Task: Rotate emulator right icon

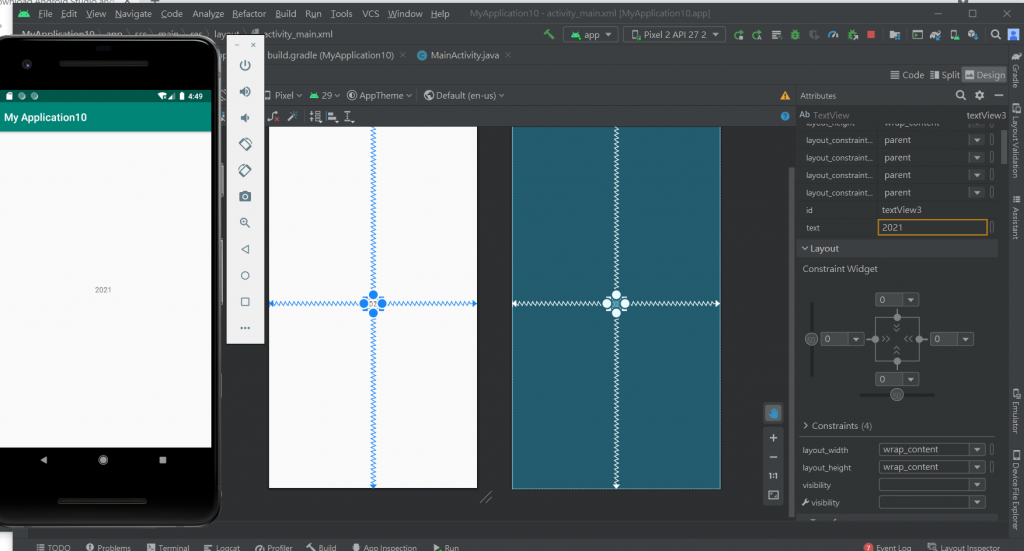Action: point(245,170)
